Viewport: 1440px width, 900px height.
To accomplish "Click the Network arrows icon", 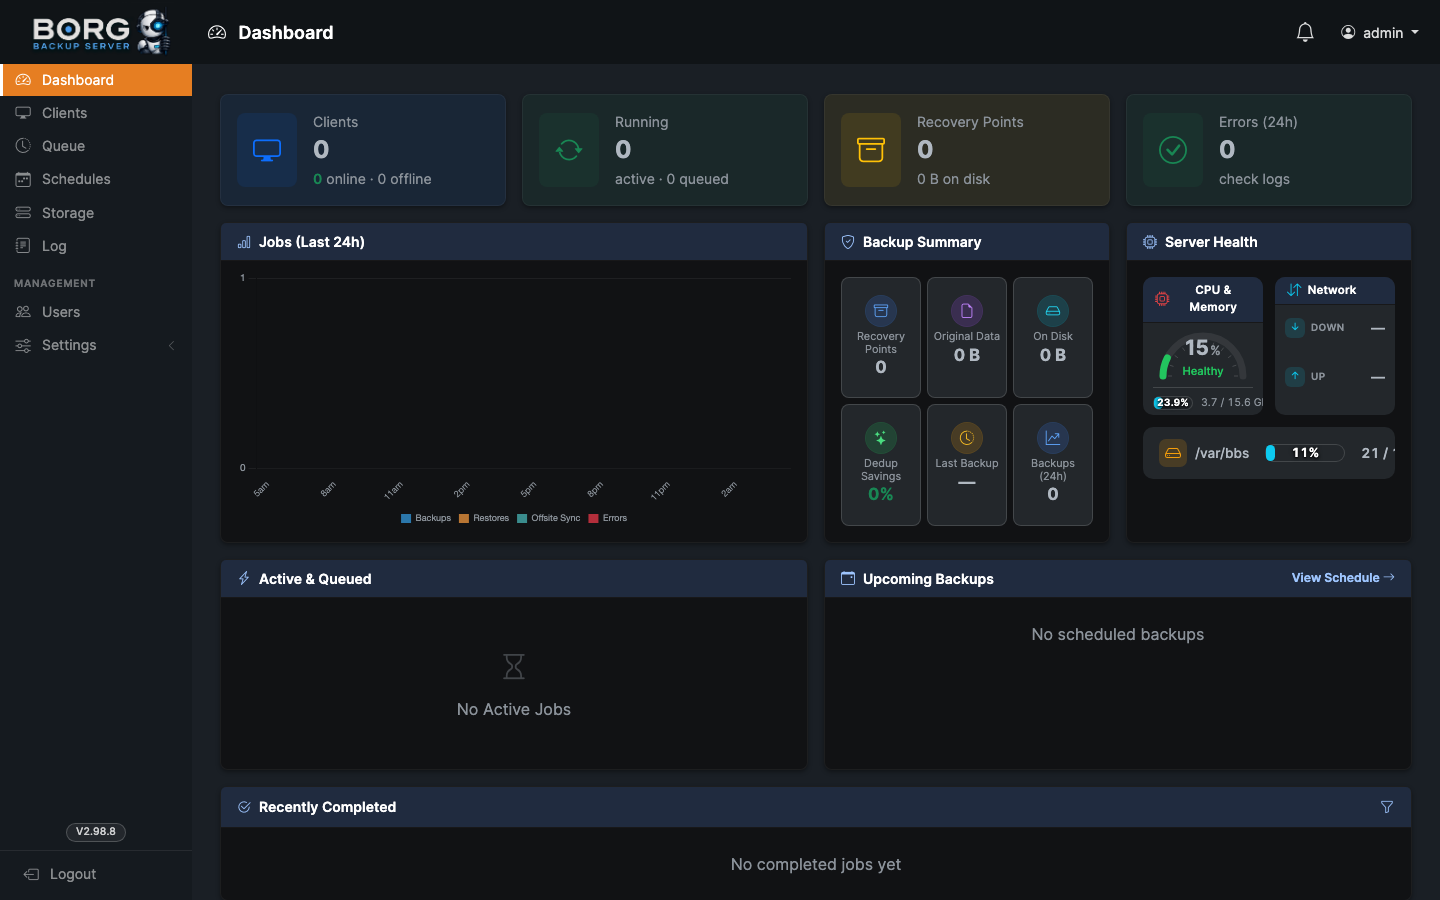I will 1294,290.
